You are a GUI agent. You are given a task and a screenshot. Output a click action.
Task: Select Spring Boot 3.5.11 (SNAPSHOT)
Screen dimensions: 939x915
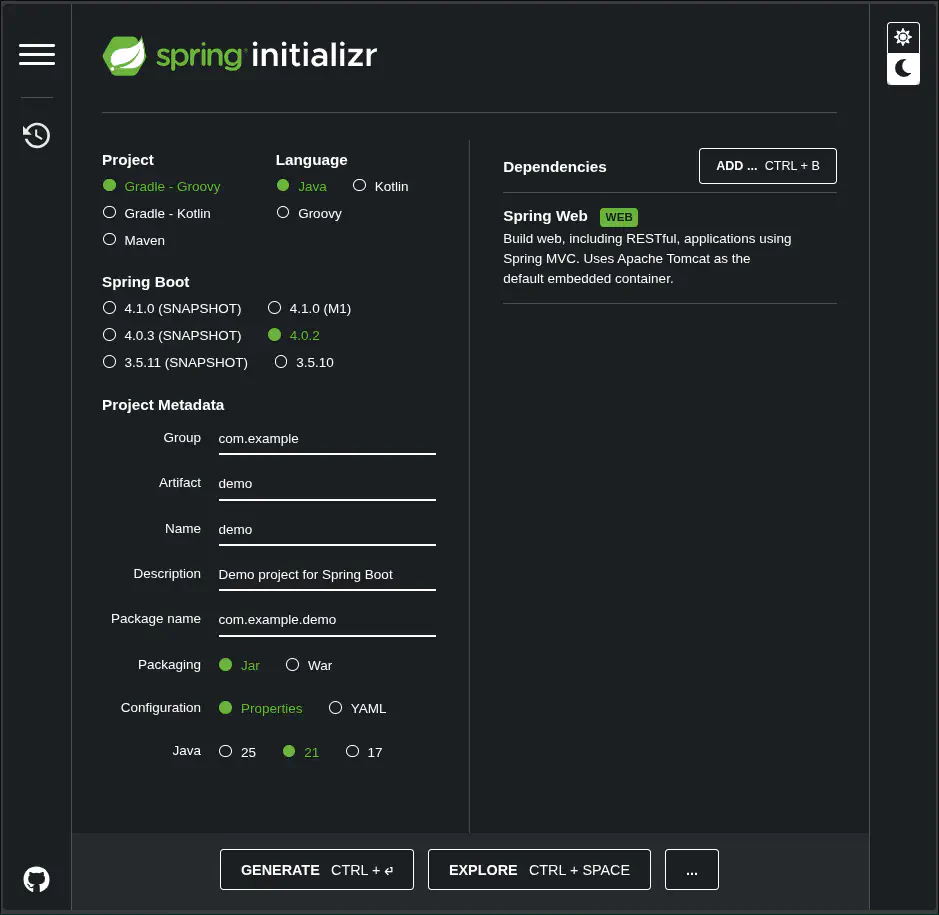[x=175, y=362]
